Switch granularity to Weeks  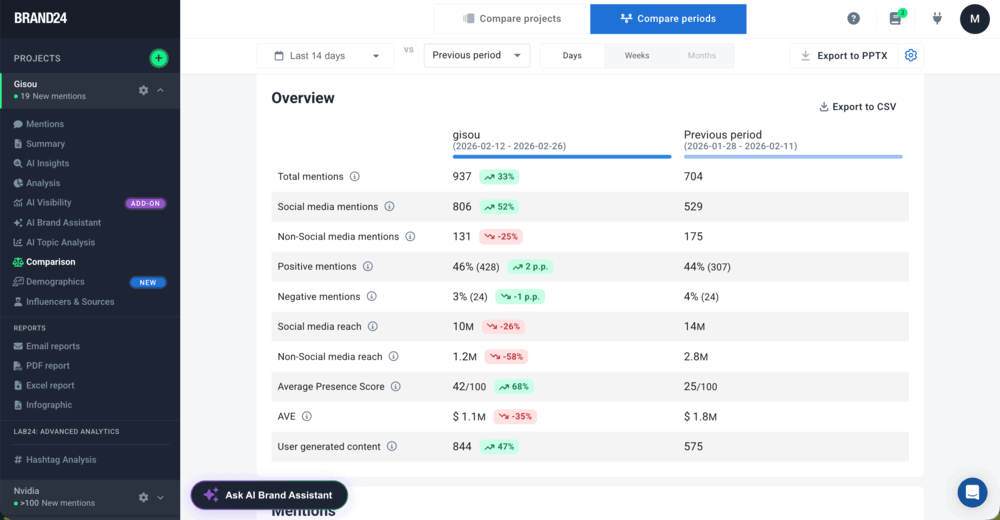637,56
